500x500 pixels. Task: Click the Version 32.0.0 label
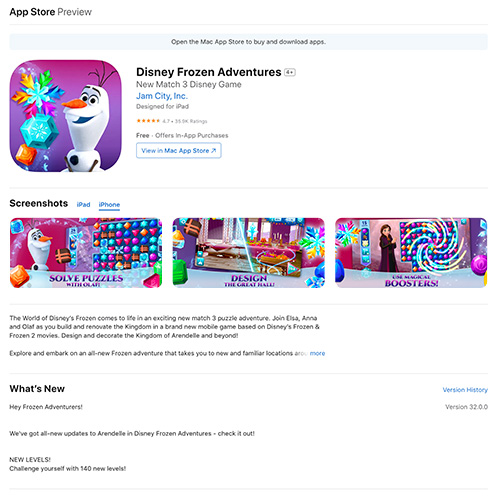pos(466,407)
